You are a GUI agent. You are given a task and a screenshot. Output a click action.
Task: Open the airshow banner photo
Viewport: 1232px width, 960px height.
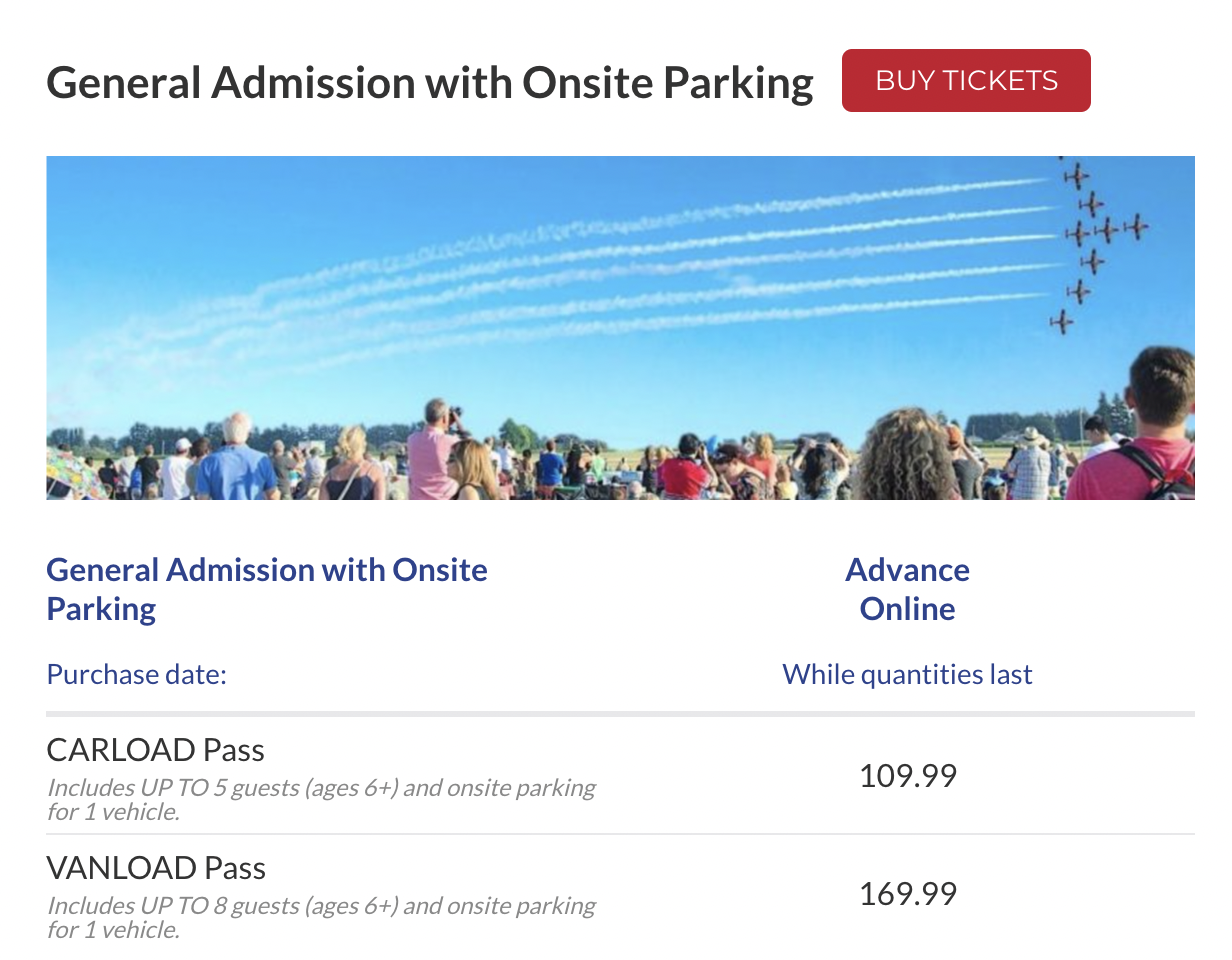click(620, 328)
